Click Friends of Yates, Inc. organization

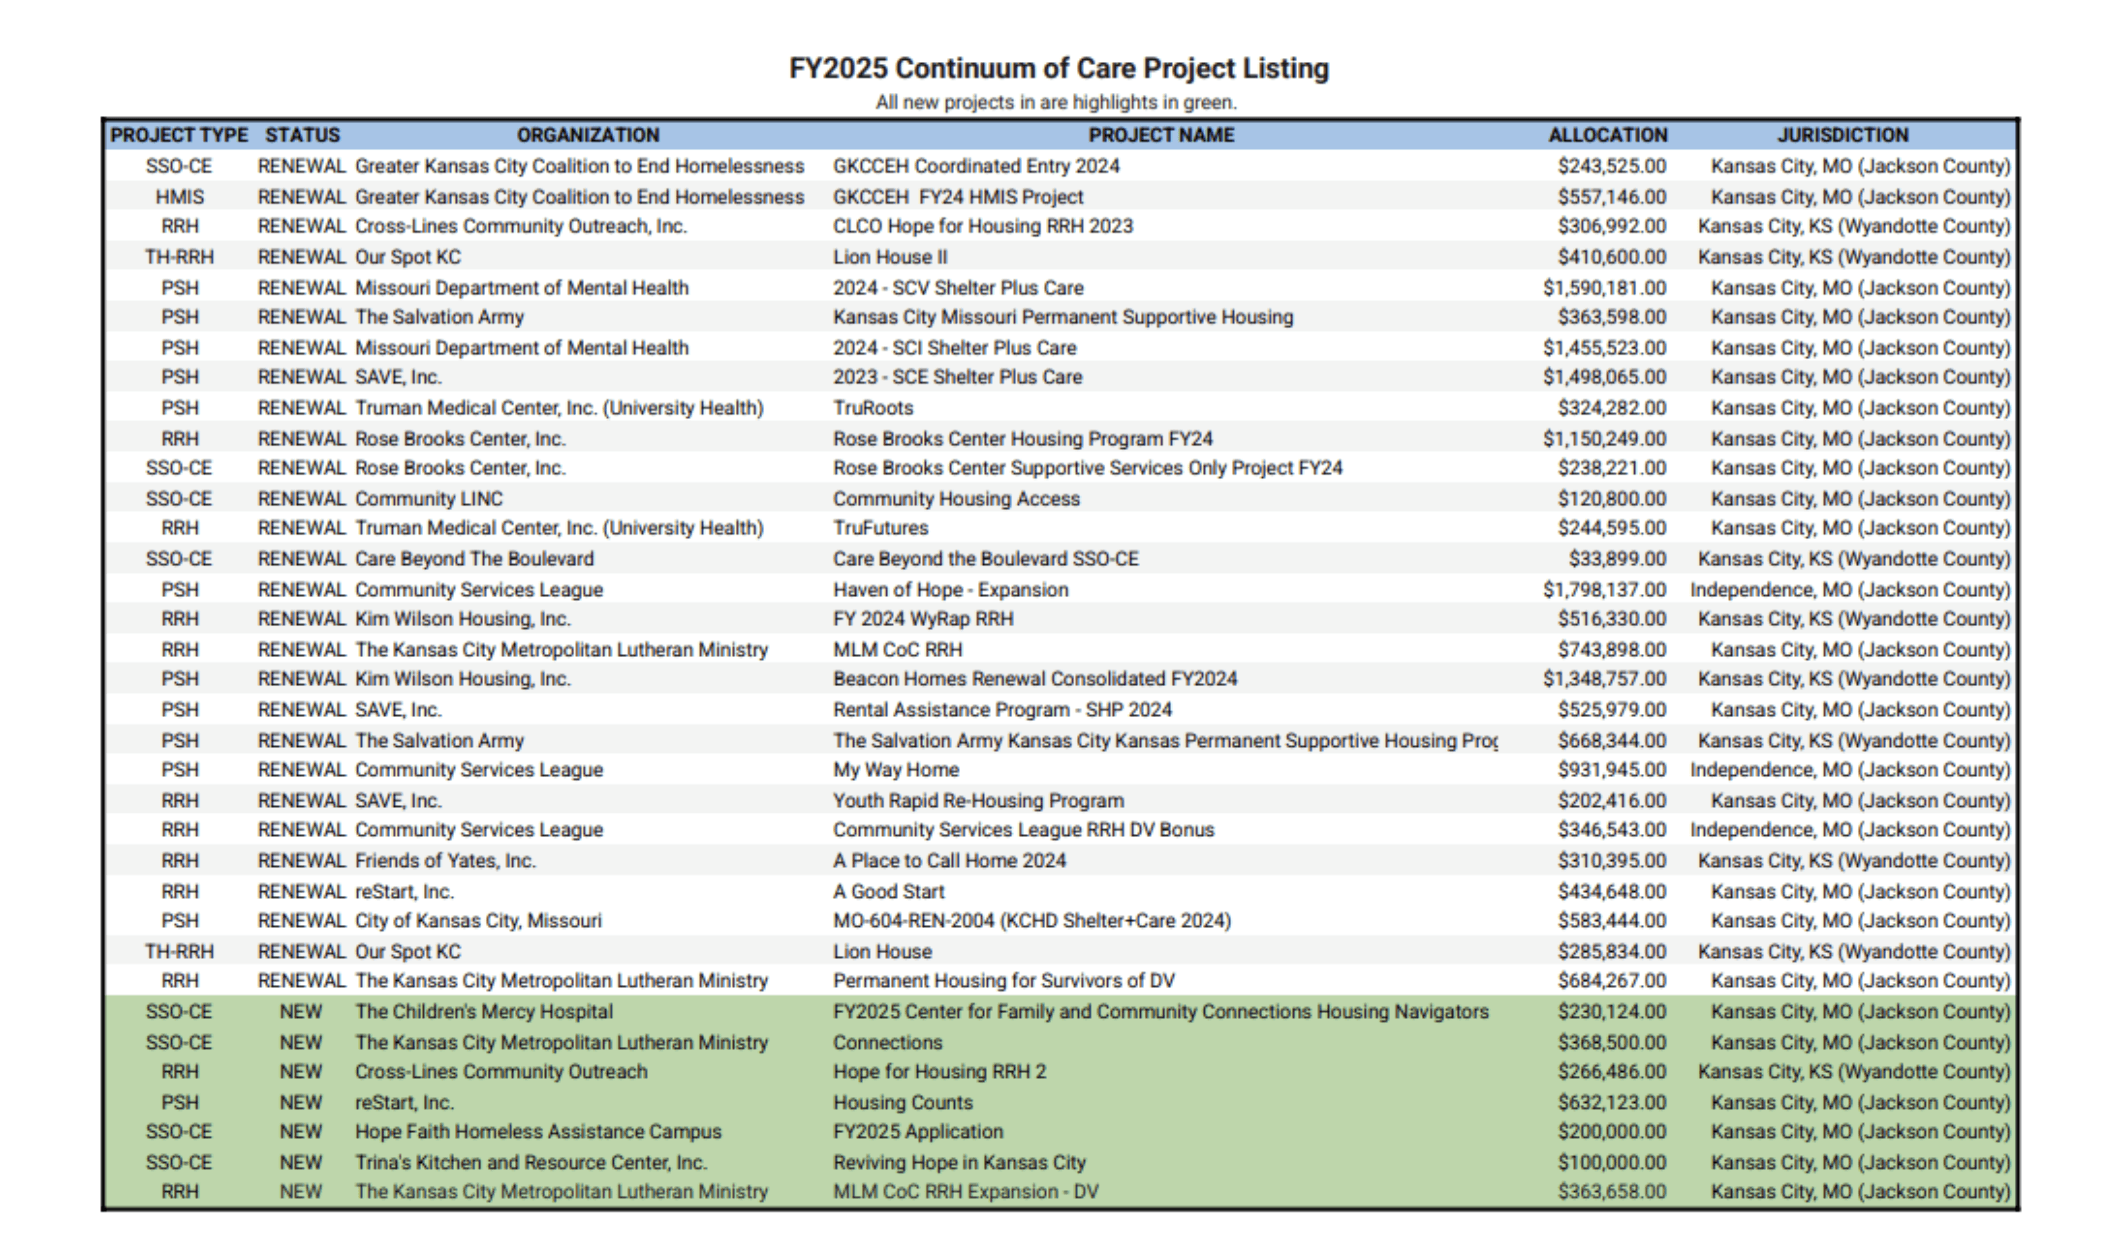click(445, 861)
